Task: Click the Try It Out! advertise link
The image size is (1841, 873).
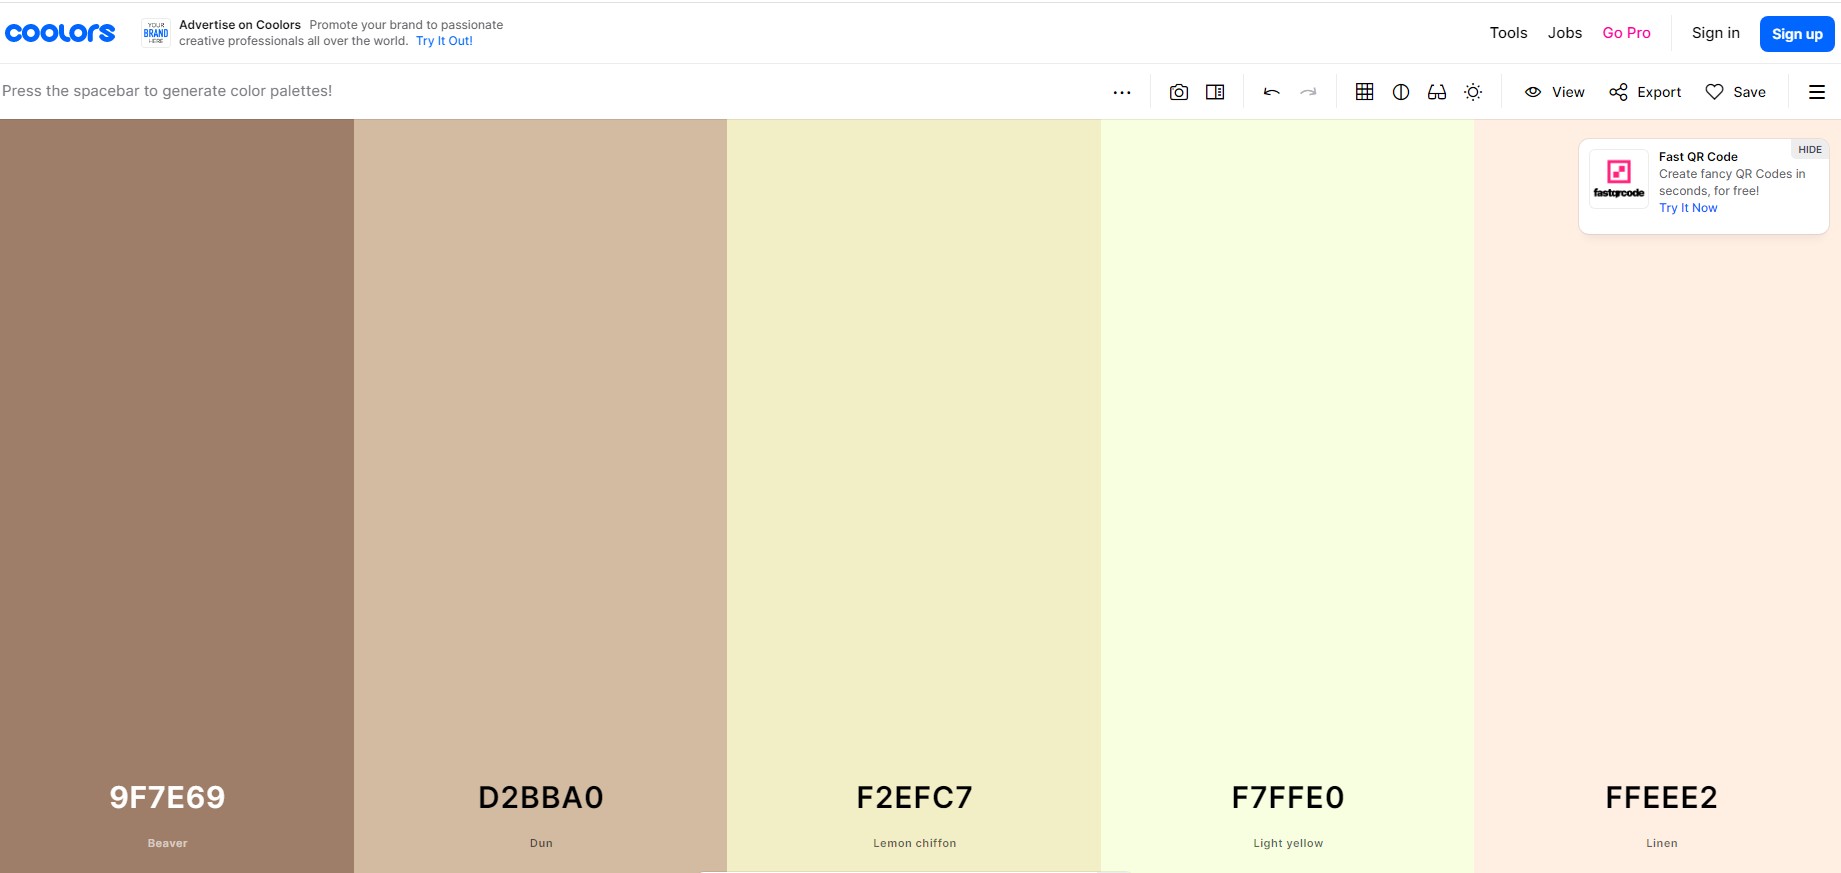Action: 444,41
